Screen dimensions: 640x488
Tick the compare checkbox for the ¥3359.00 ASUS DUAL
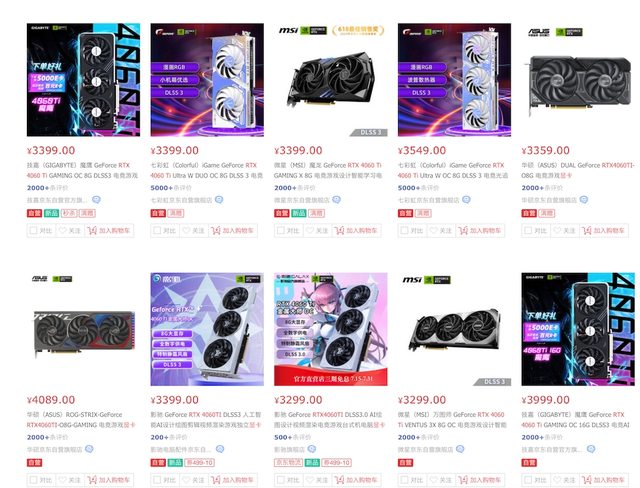528,231
